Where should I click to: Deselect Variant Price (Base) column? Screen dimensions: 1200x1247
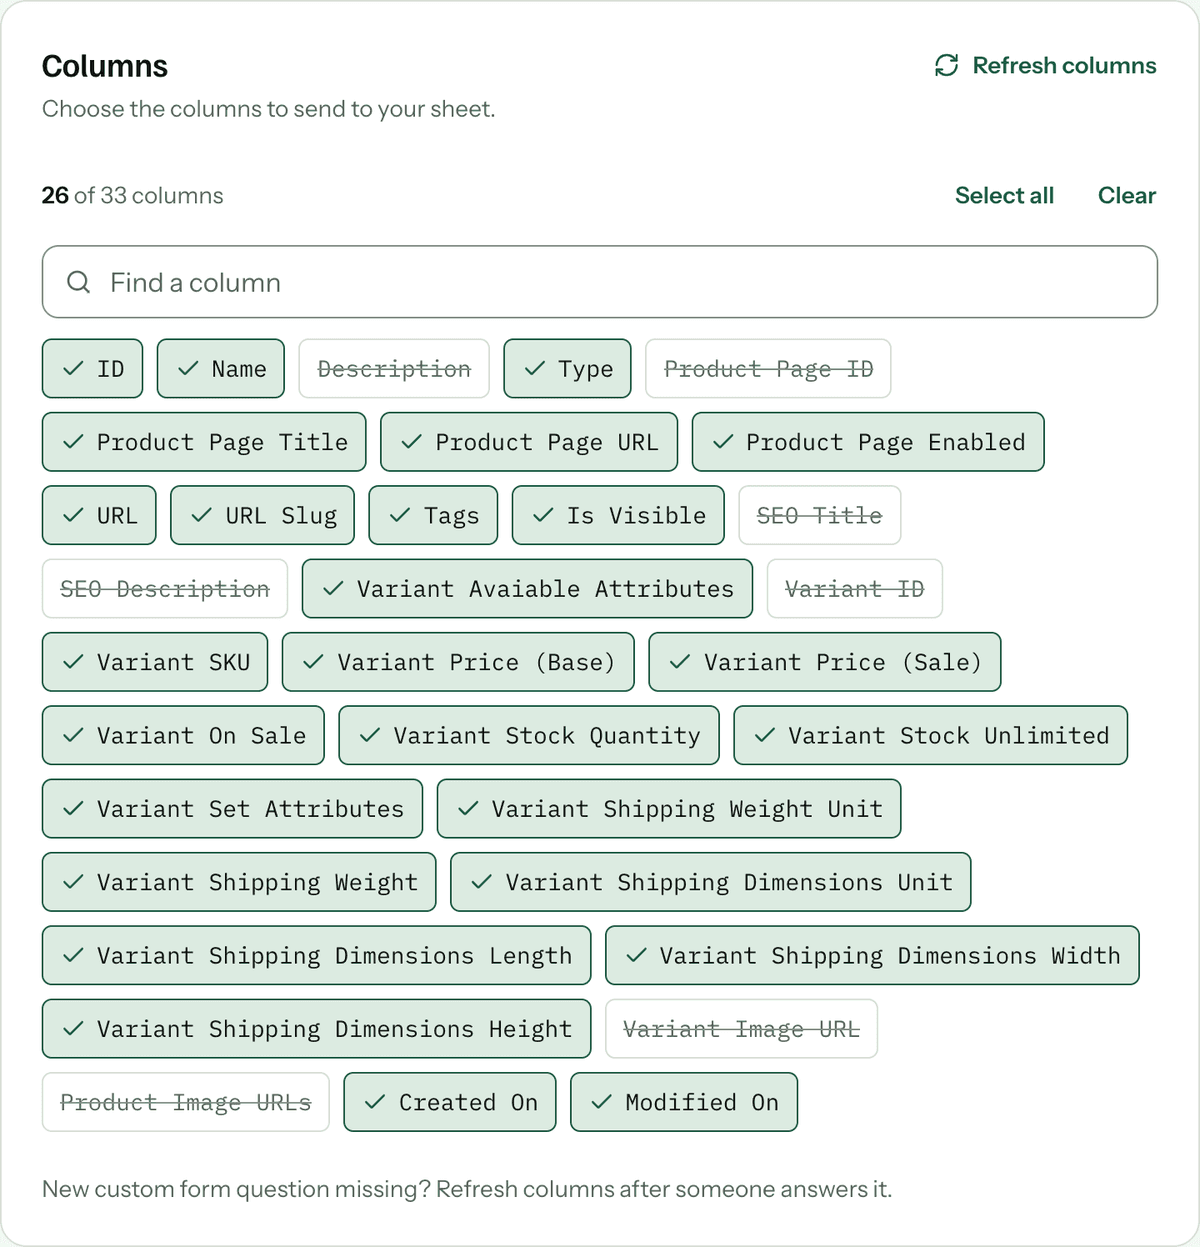point(458,662)
